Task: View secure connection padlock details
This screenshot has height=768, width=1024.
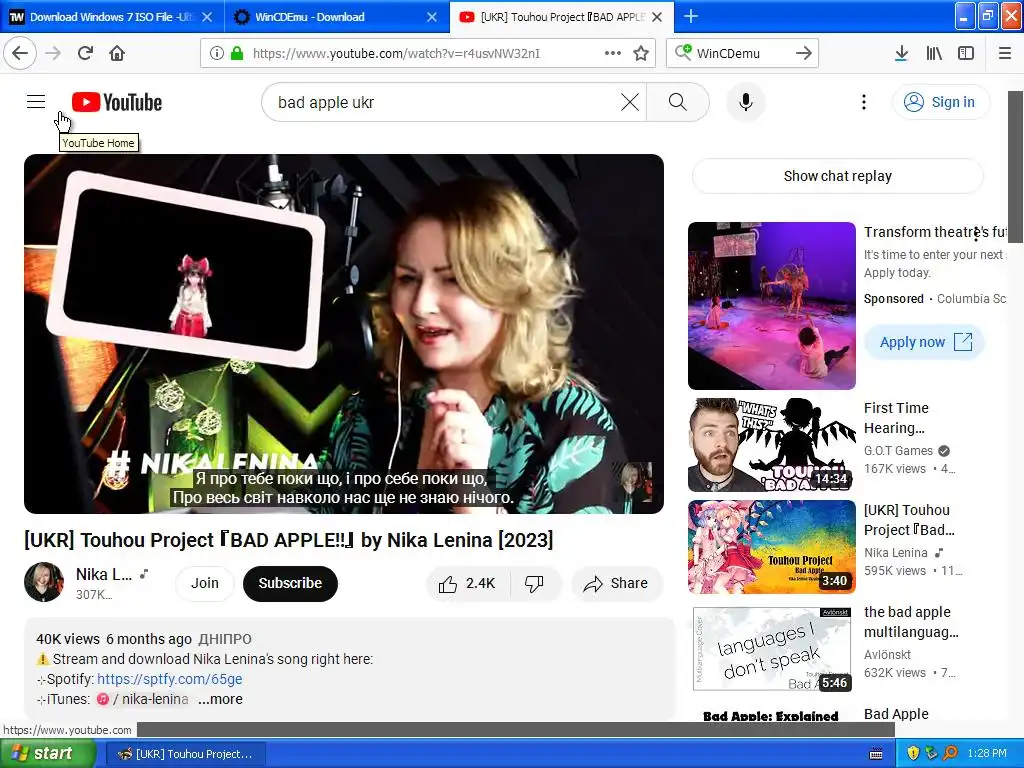Action: tap(237, 53)
